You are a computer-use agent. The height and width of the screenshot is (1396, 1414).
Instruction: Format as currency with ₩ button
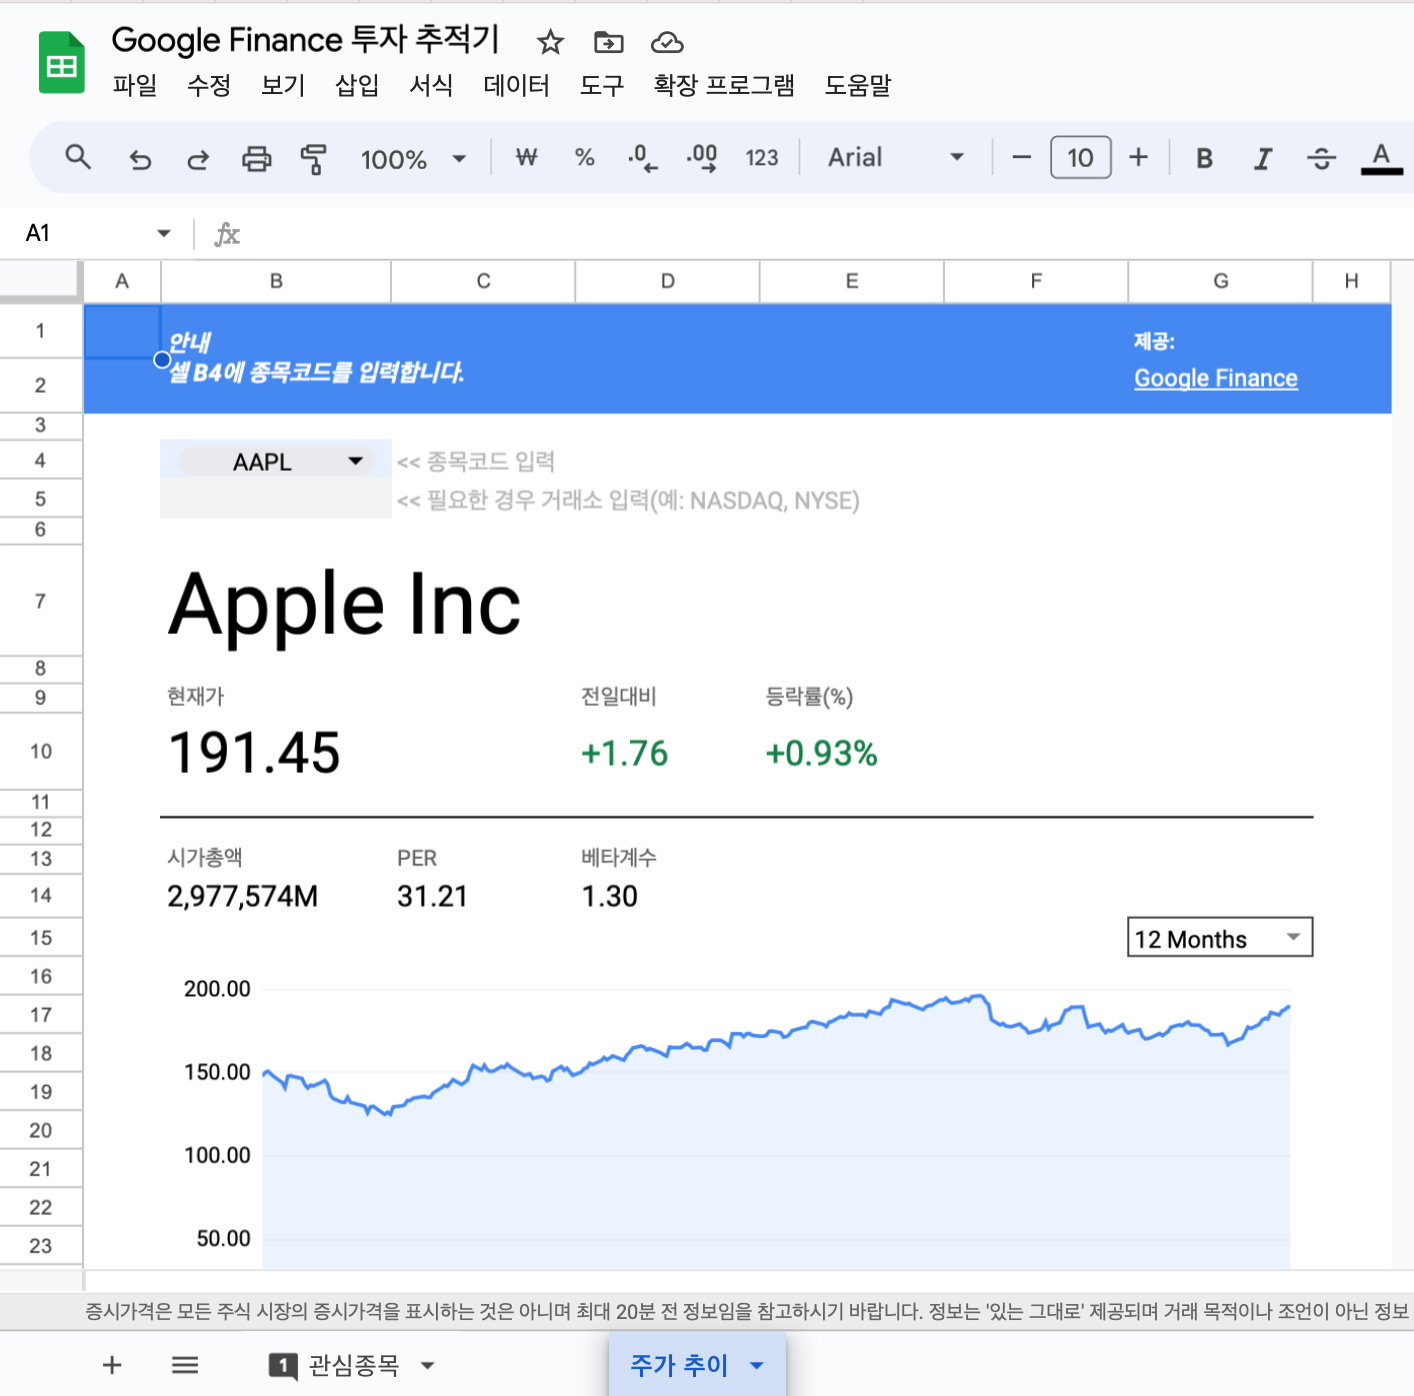coord(527,157)
